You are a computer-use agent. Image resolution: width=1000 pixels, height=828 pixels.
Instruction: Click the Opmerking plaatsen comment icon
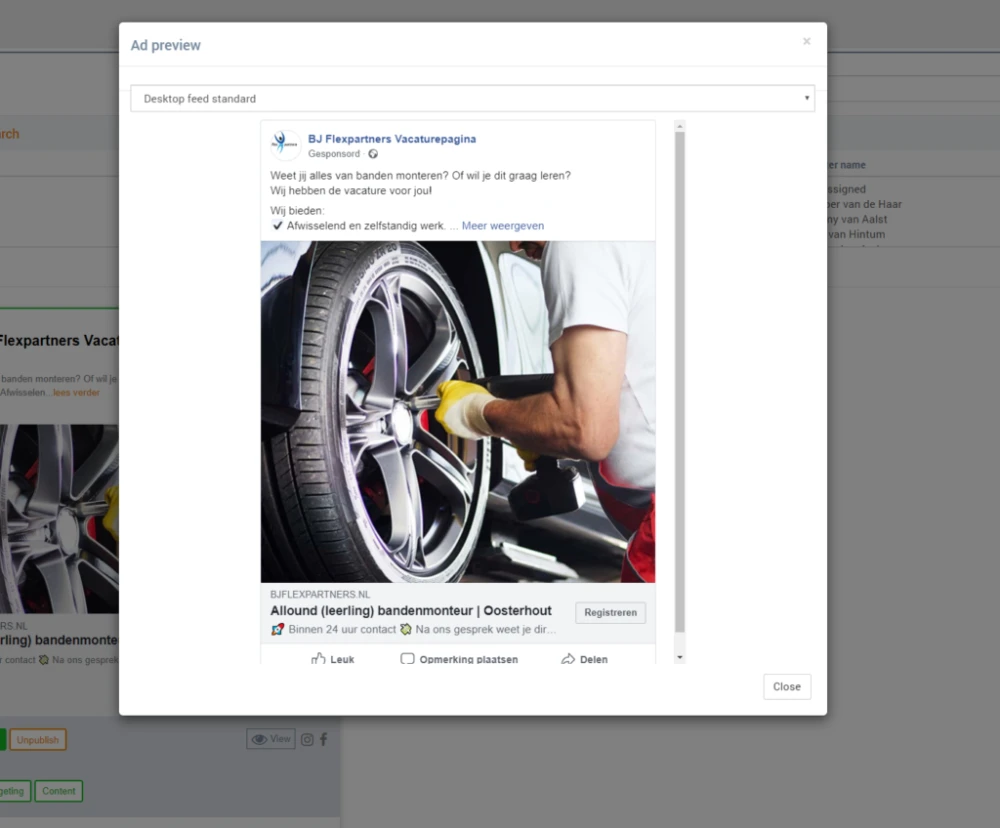pos(407,659)
